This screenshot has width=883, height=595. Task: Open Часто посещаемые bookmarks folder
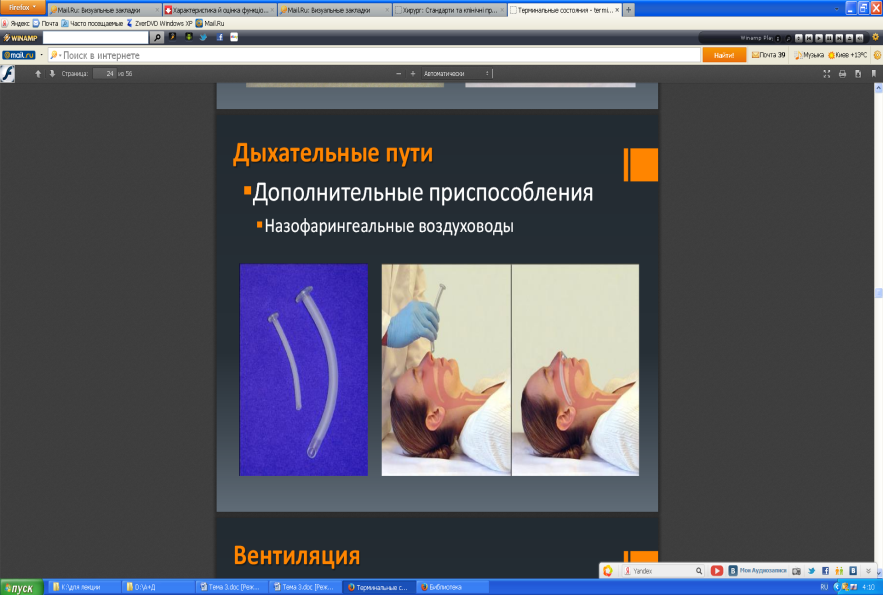pos(92,24)
